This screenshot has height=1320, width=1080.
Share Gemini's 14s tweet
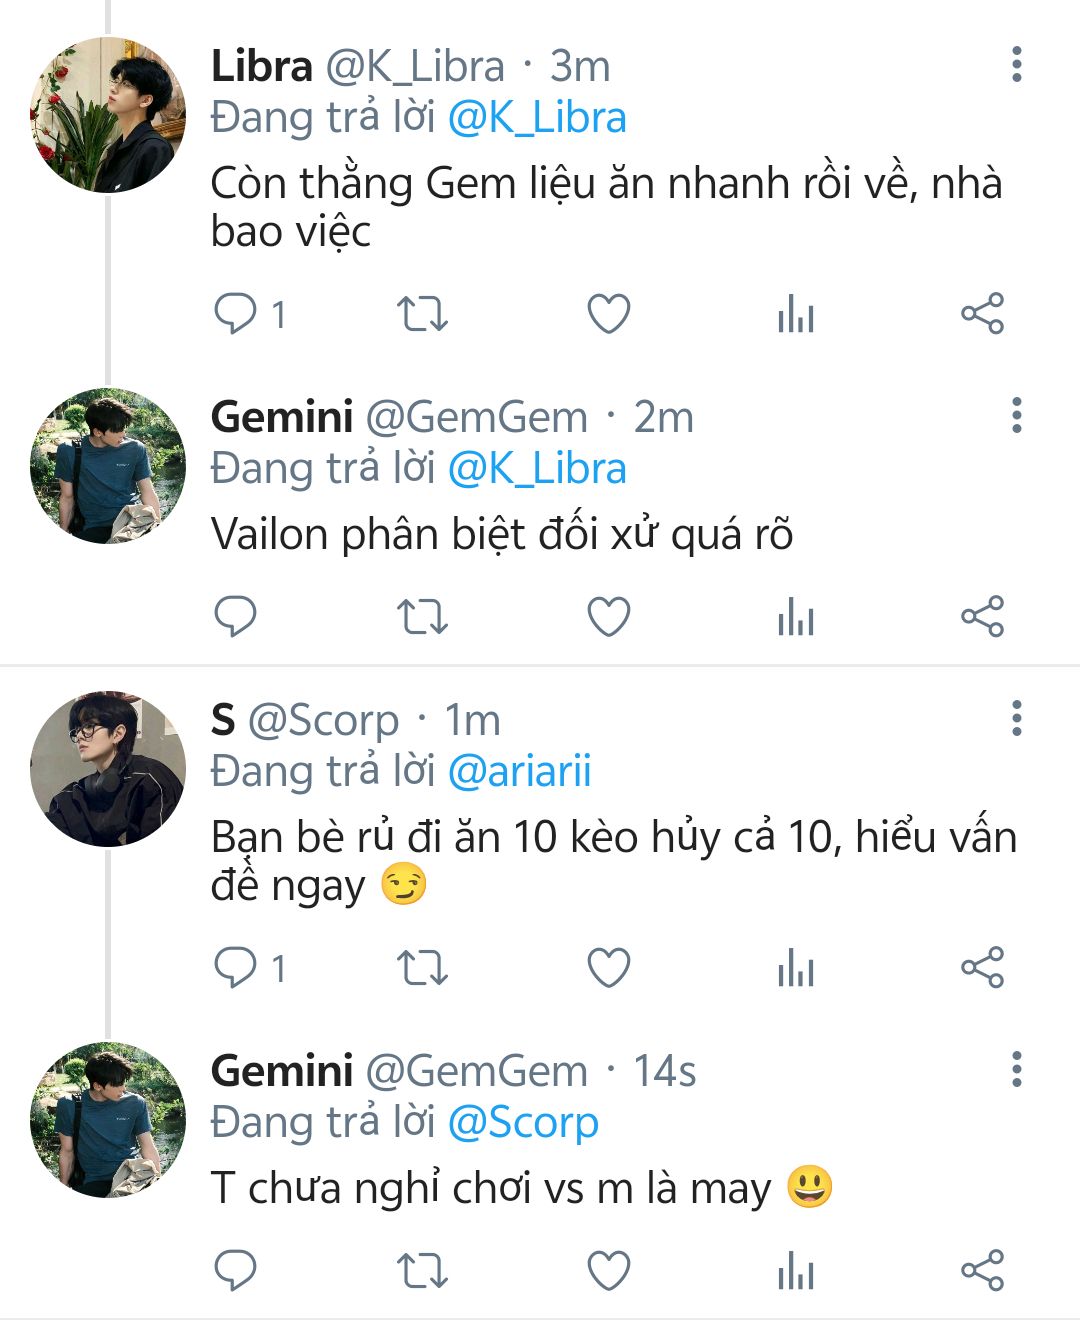982,1270
